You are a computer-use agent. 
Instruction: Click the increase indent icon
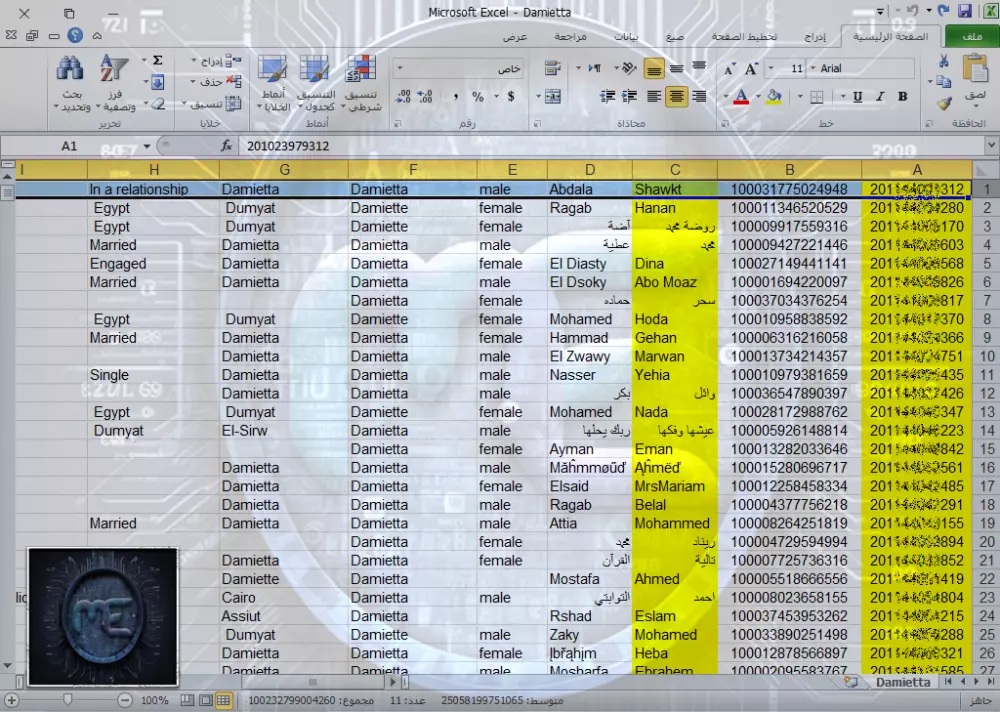pyautogui.click(x=607, y=96)
